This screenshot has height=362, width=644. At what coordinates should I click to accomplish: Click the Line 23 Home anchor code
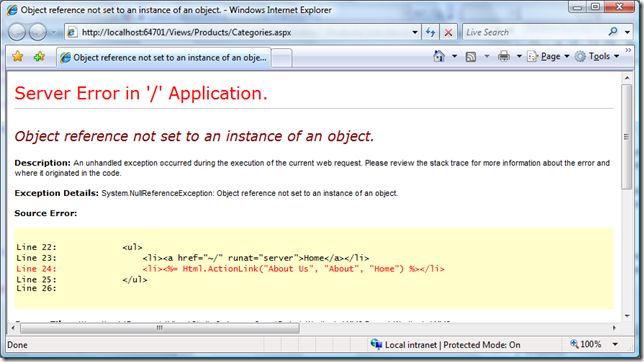[255, 258]
